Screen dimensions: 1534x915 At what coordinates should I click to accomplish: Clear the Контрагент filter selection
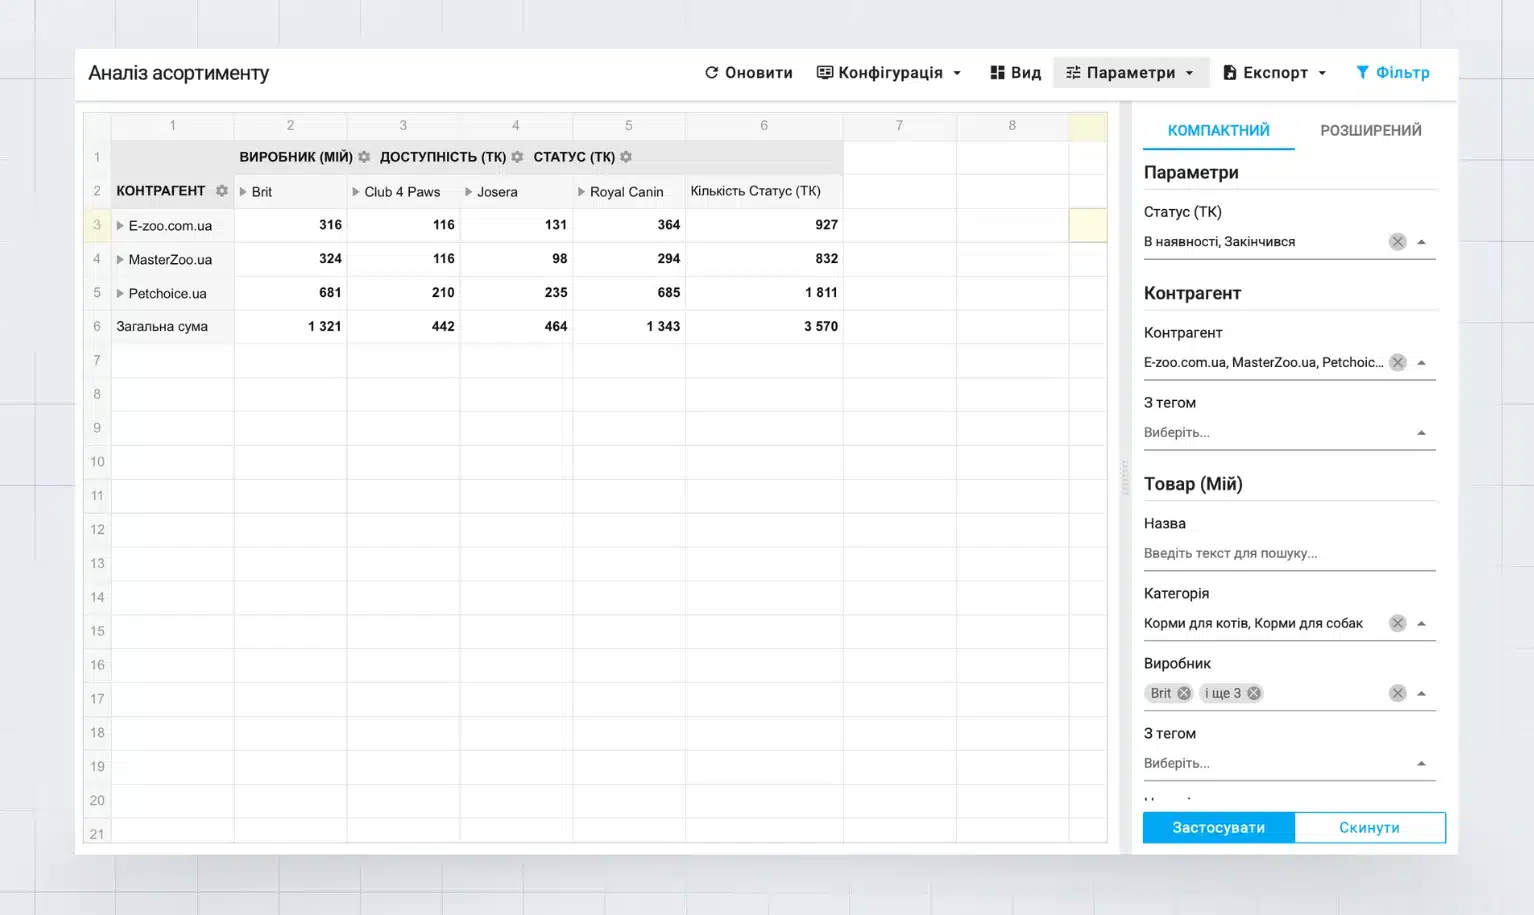(x=1397, y=362)
